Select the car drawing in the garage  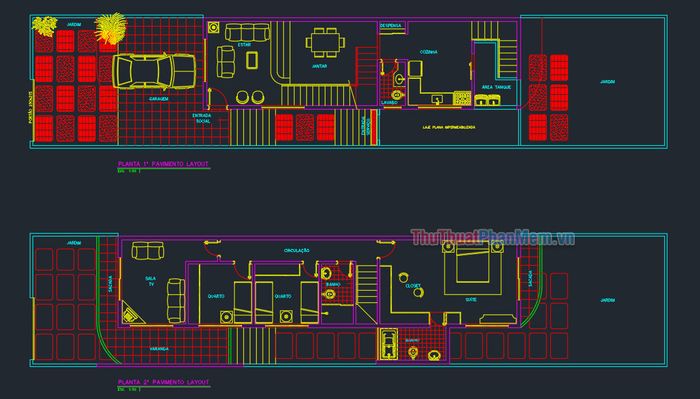pos(154,71)
